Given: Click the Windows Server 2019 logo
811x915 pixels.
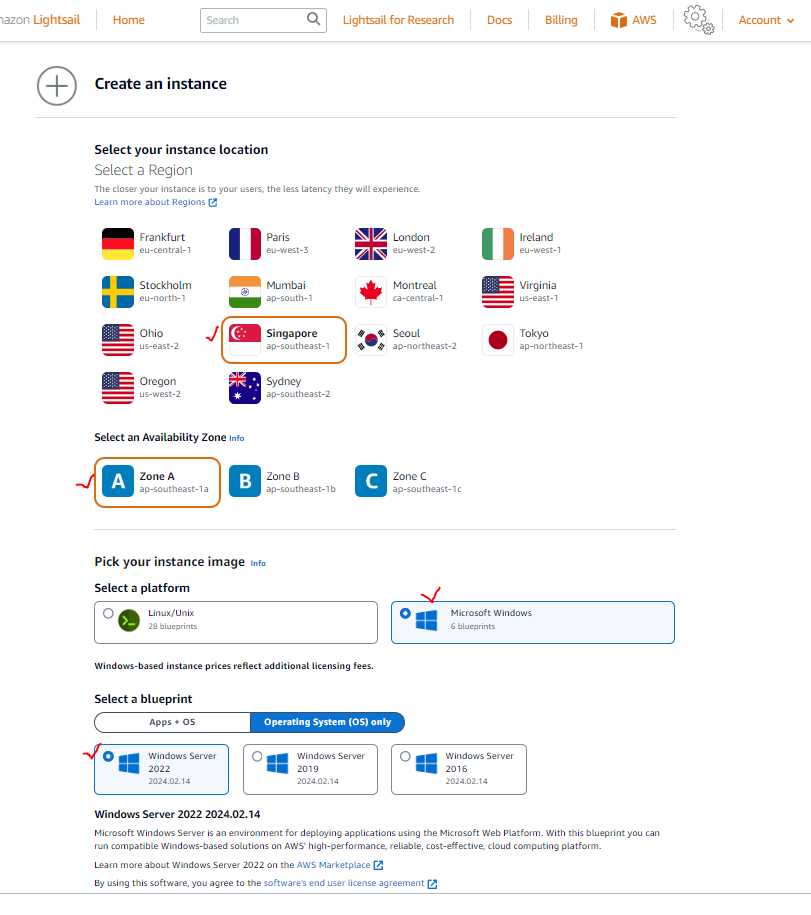Looking at the screenshot, I should click(x=278, y=763).
